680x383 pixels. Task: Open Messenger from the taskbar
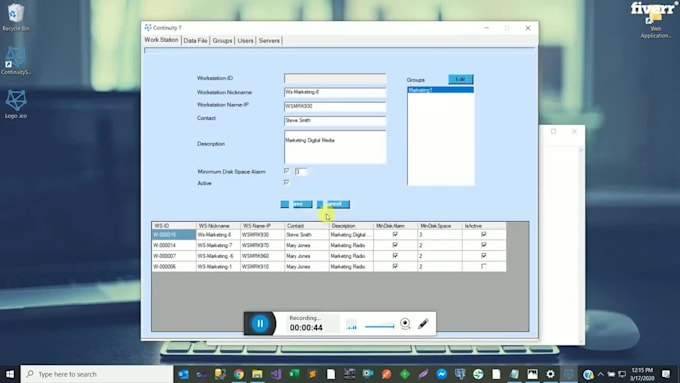pyautogui.click(x=441, y=374)
